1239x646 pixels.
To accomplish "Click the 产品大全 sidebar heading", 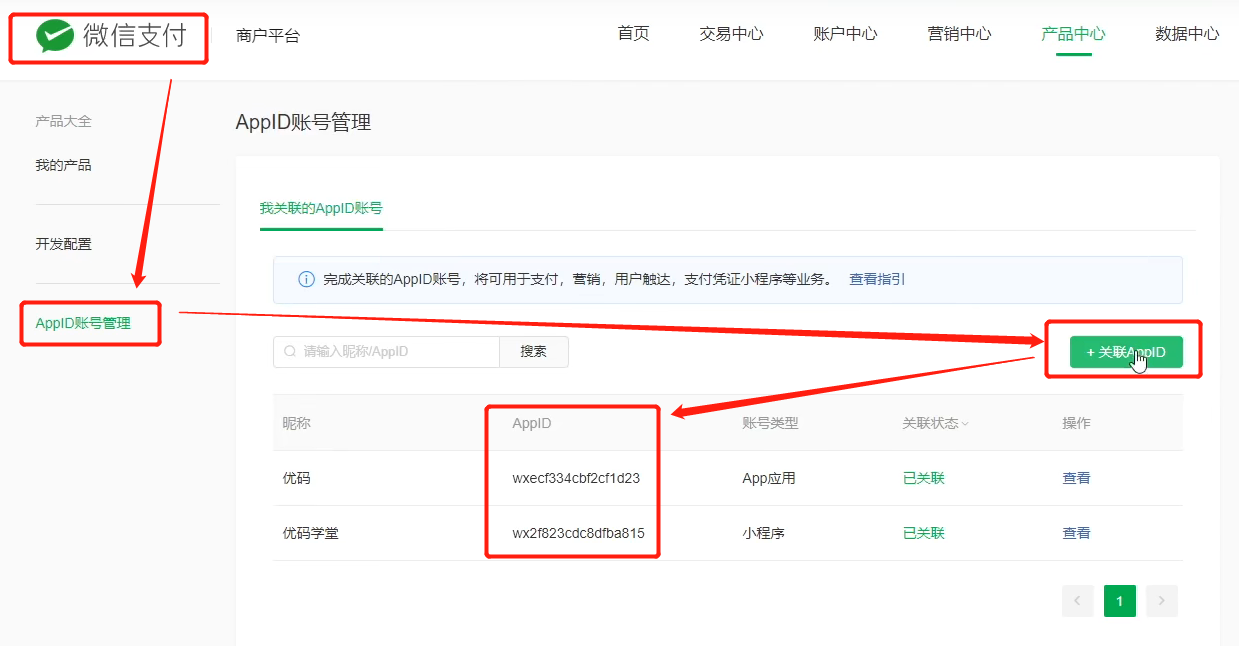I will point(63,121).
